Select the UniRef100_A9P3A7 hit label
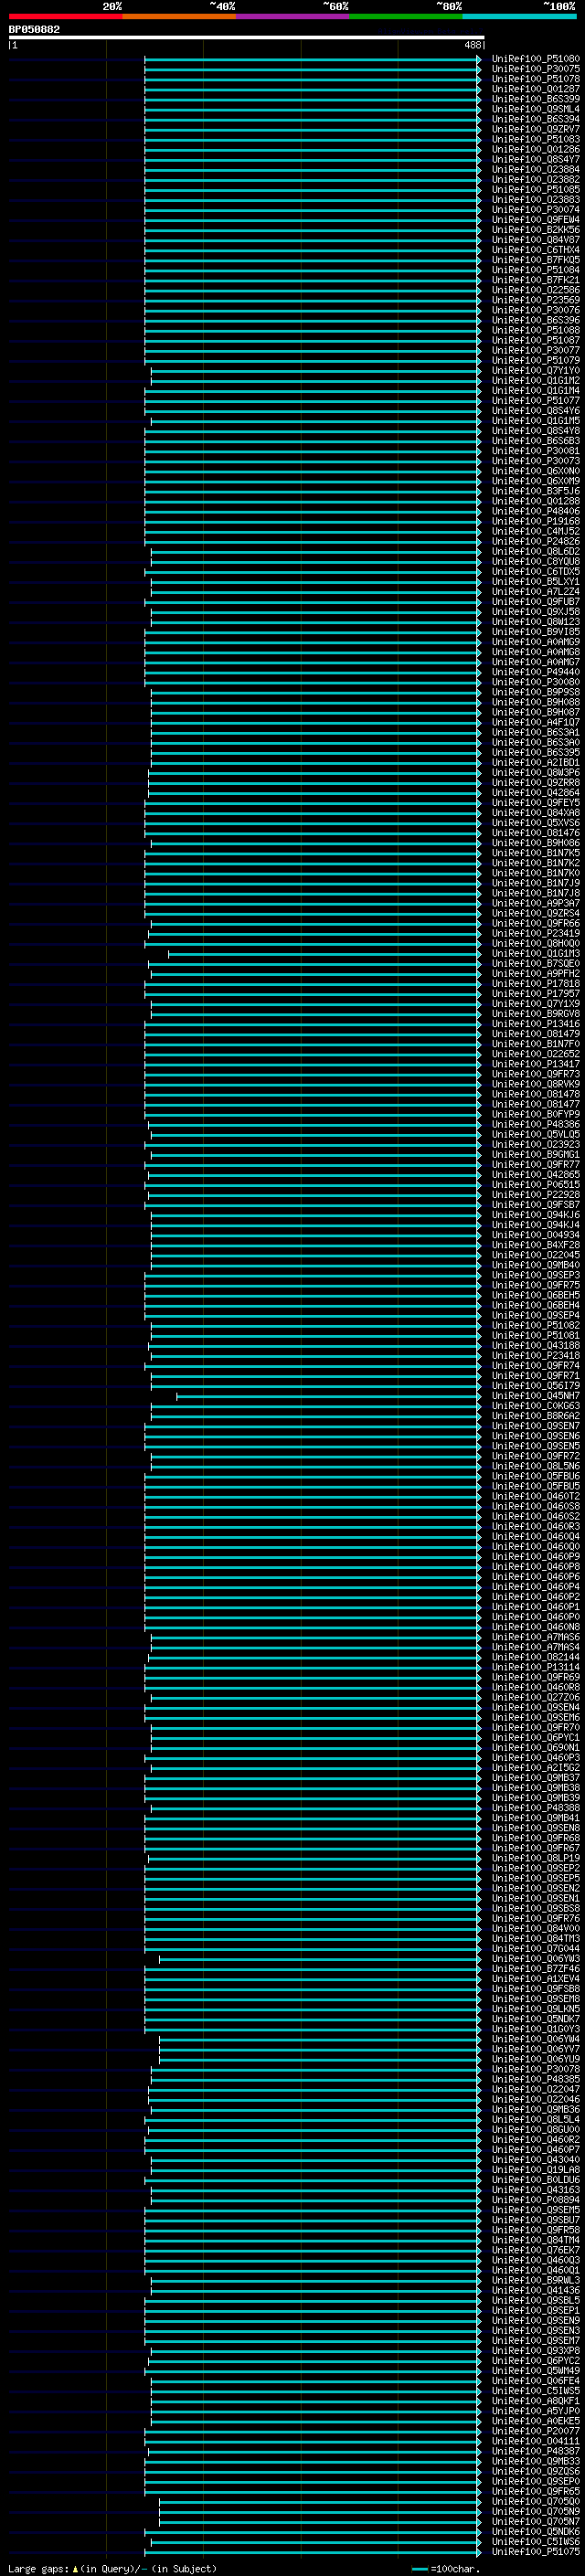Viewport: 585px width, 2576px height. pyautogui.click(x=536, y=903)
